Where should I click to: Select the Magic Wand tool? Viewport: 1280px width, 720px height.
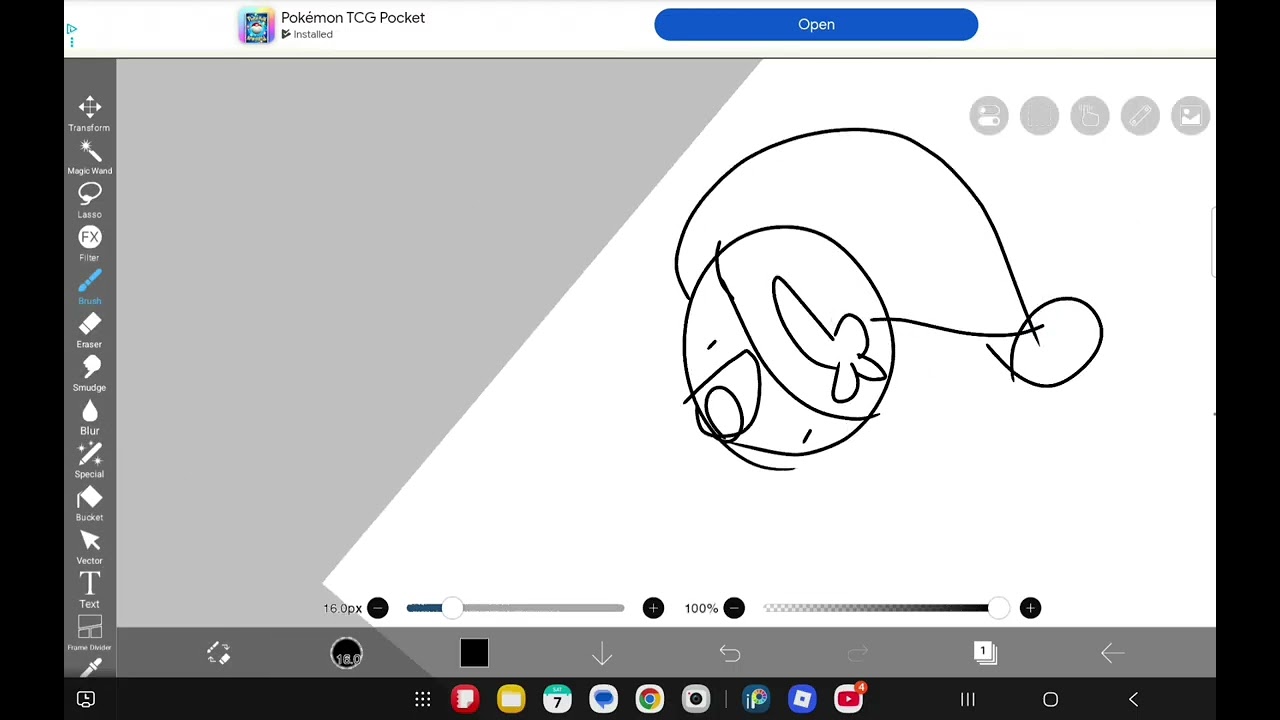point(89,157)
